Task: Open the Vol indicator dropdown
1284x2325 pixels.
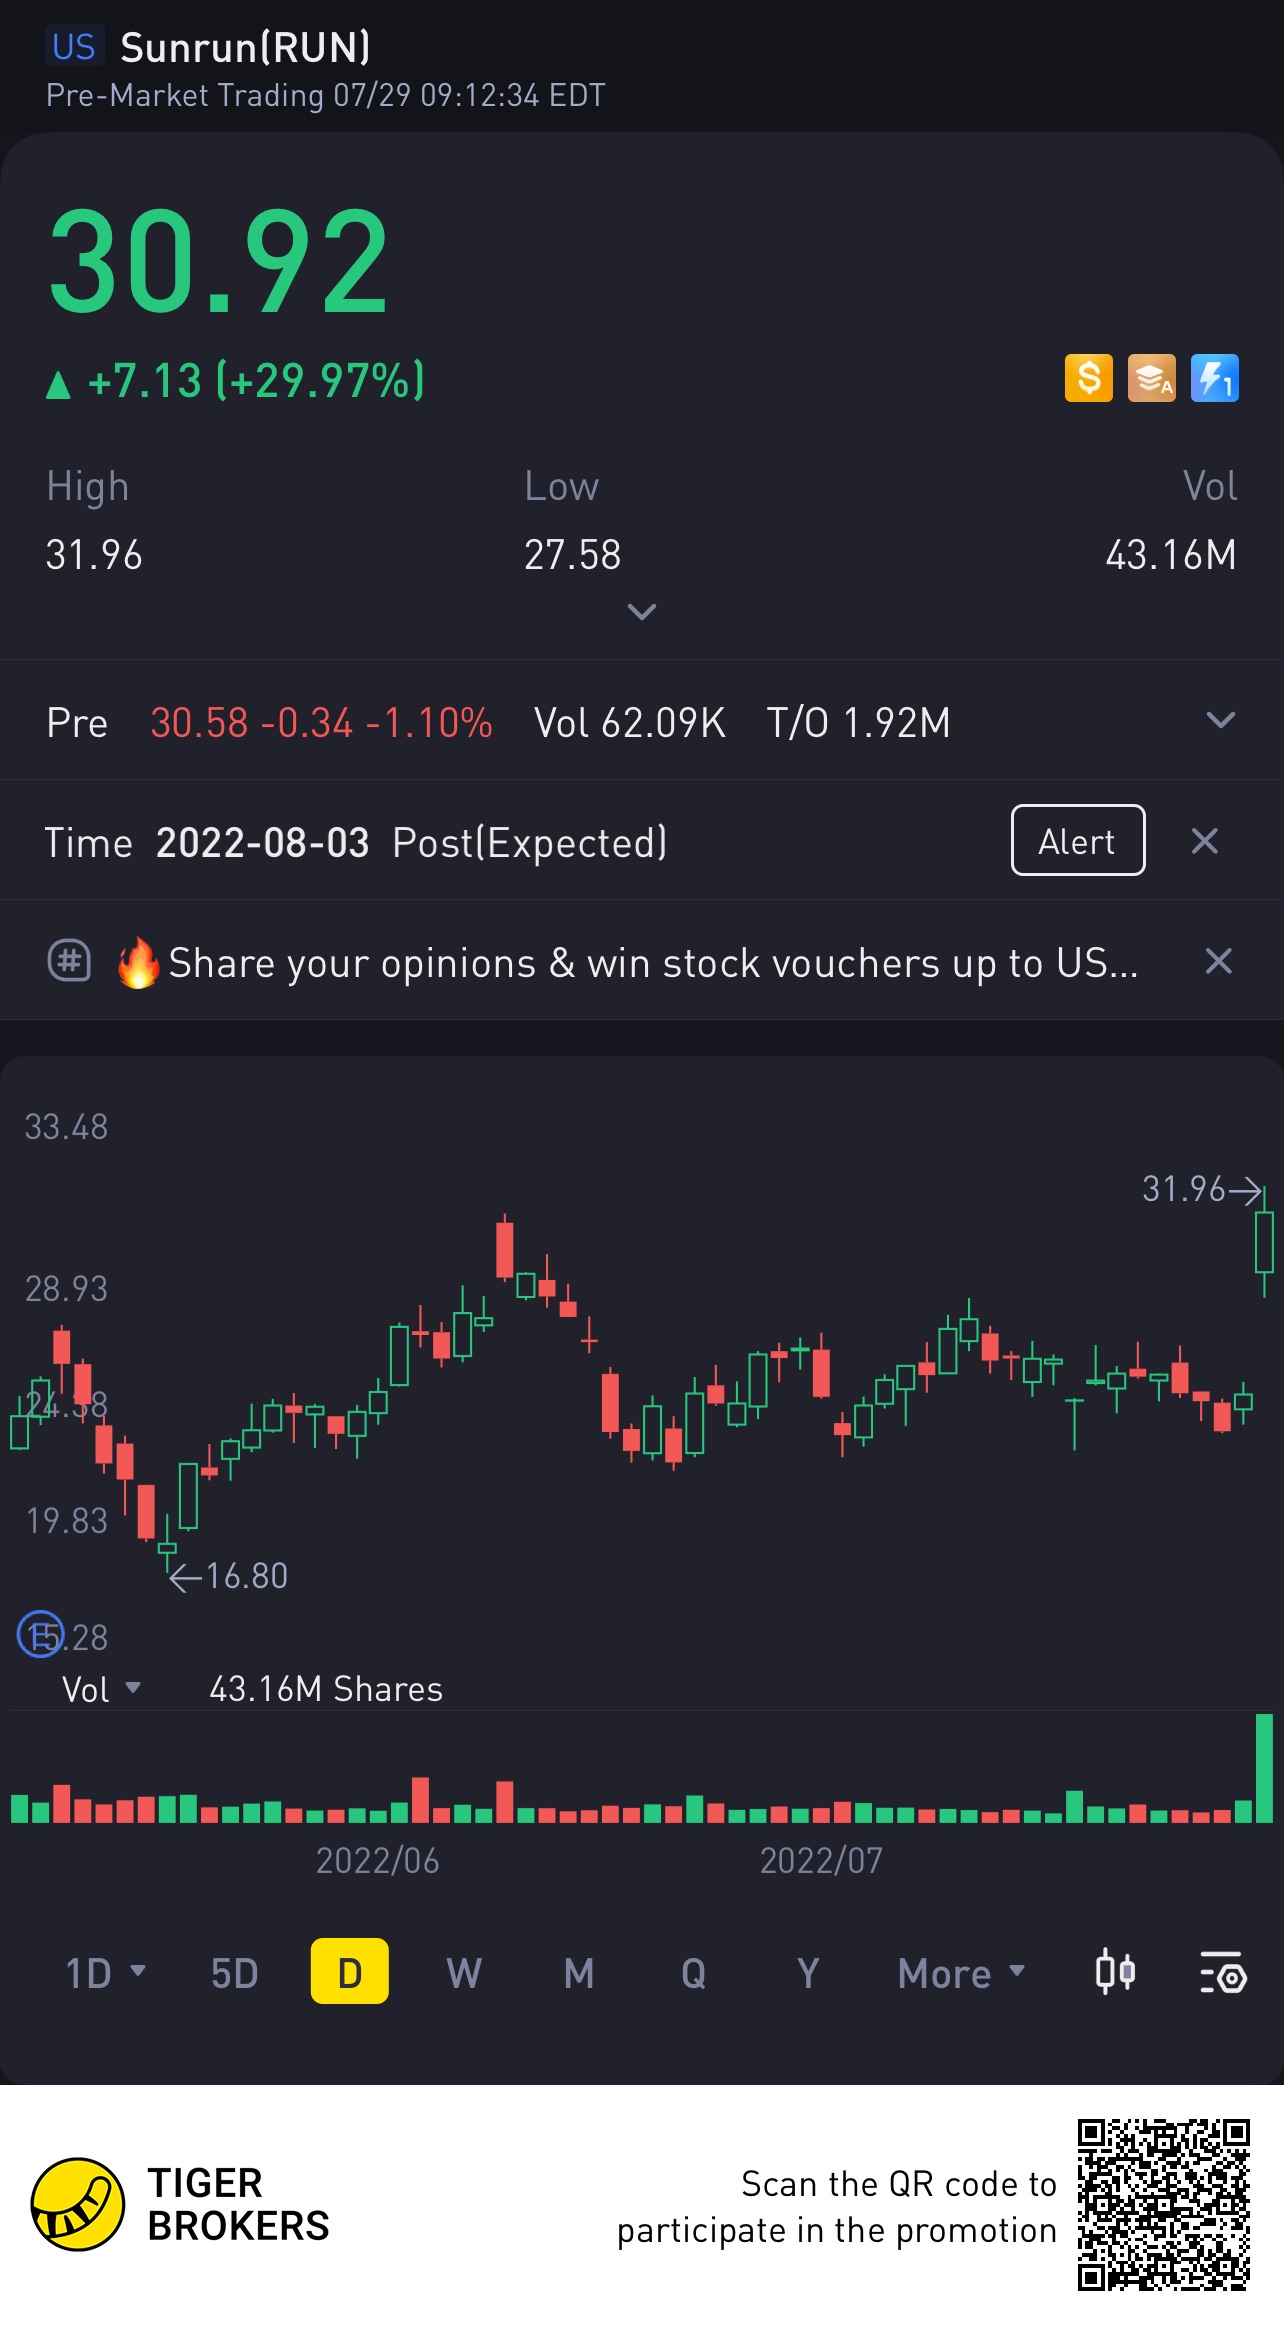Action: tap(101, 1689)
